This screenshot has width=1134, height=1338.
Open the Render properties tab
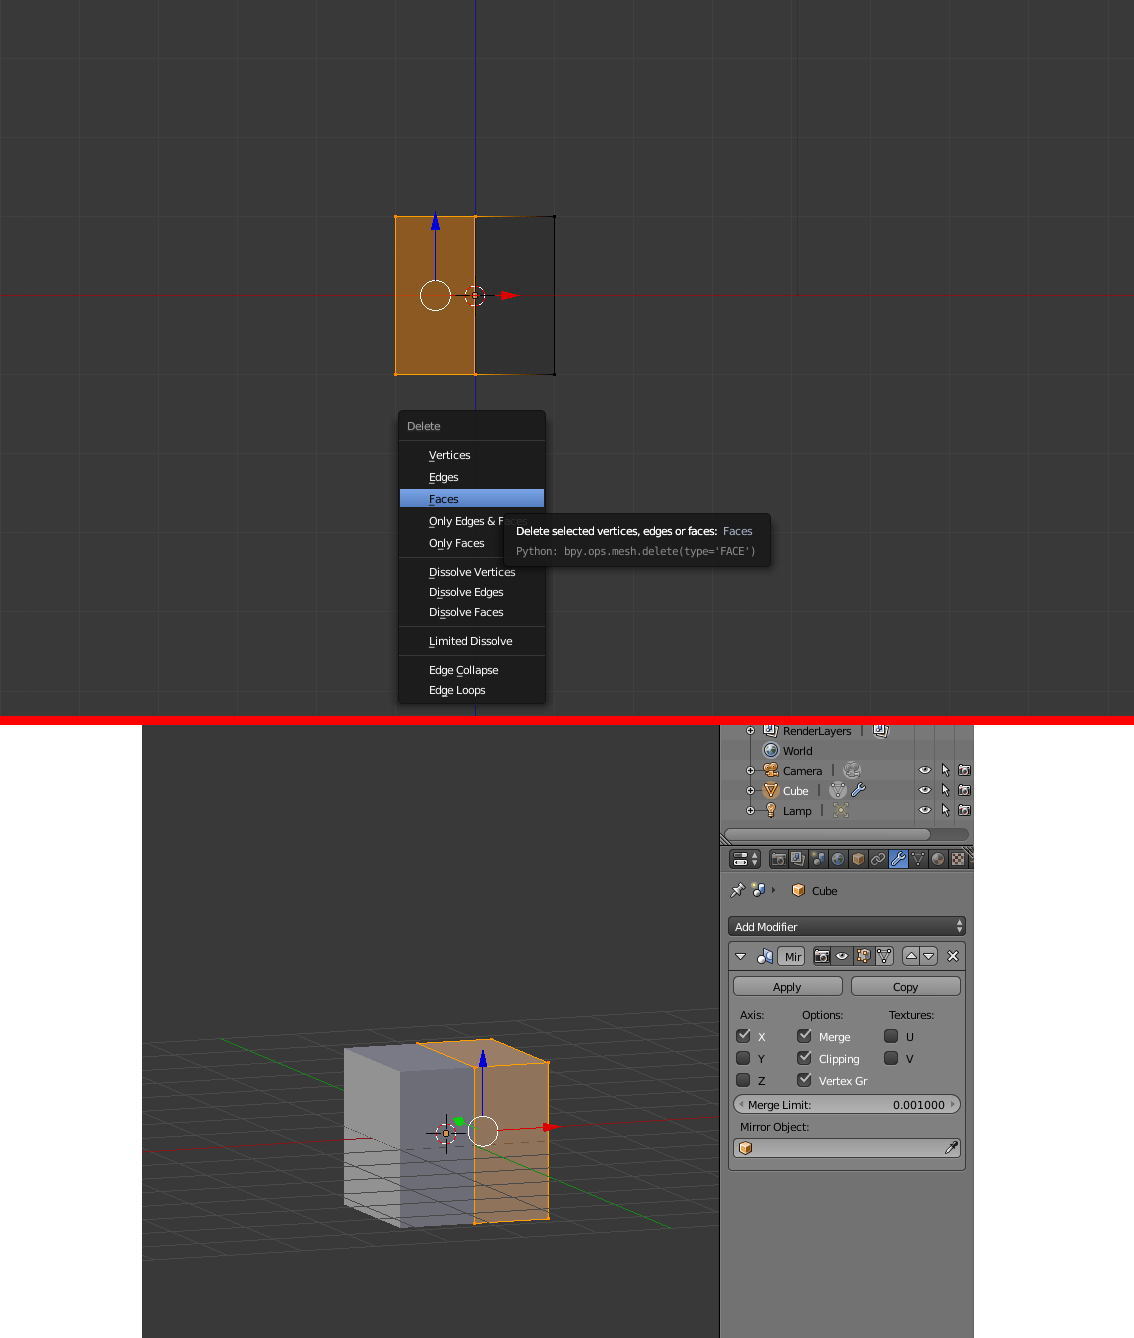coord(777,858)
